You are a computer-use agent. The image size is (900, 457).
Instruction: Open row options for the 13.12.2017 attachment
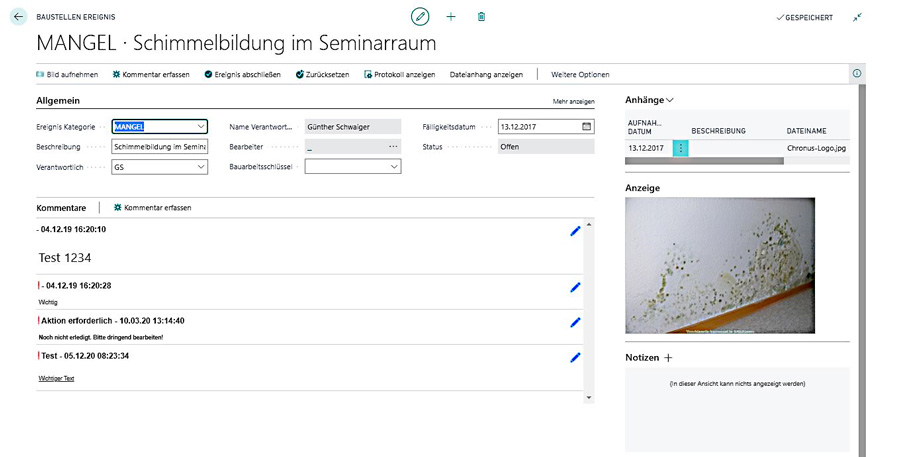coord(681,148)
